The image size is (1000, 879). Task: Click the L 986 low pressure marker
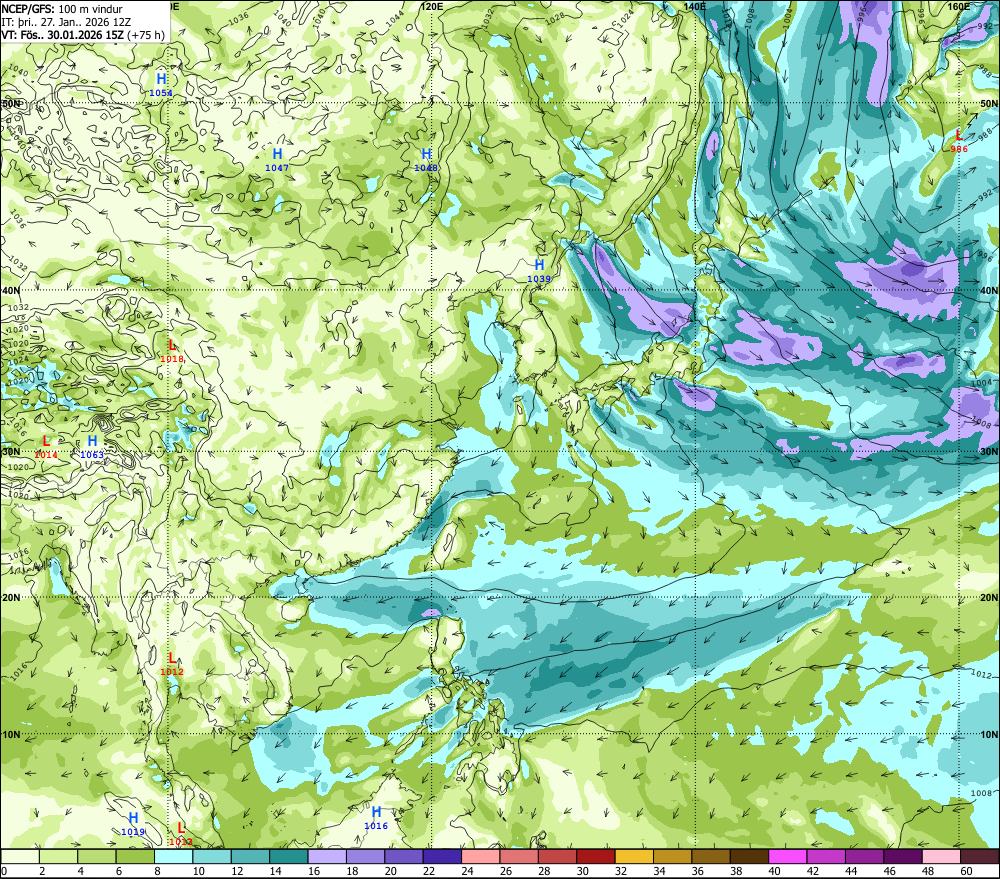pyautogui.click(x=959, y=140)
